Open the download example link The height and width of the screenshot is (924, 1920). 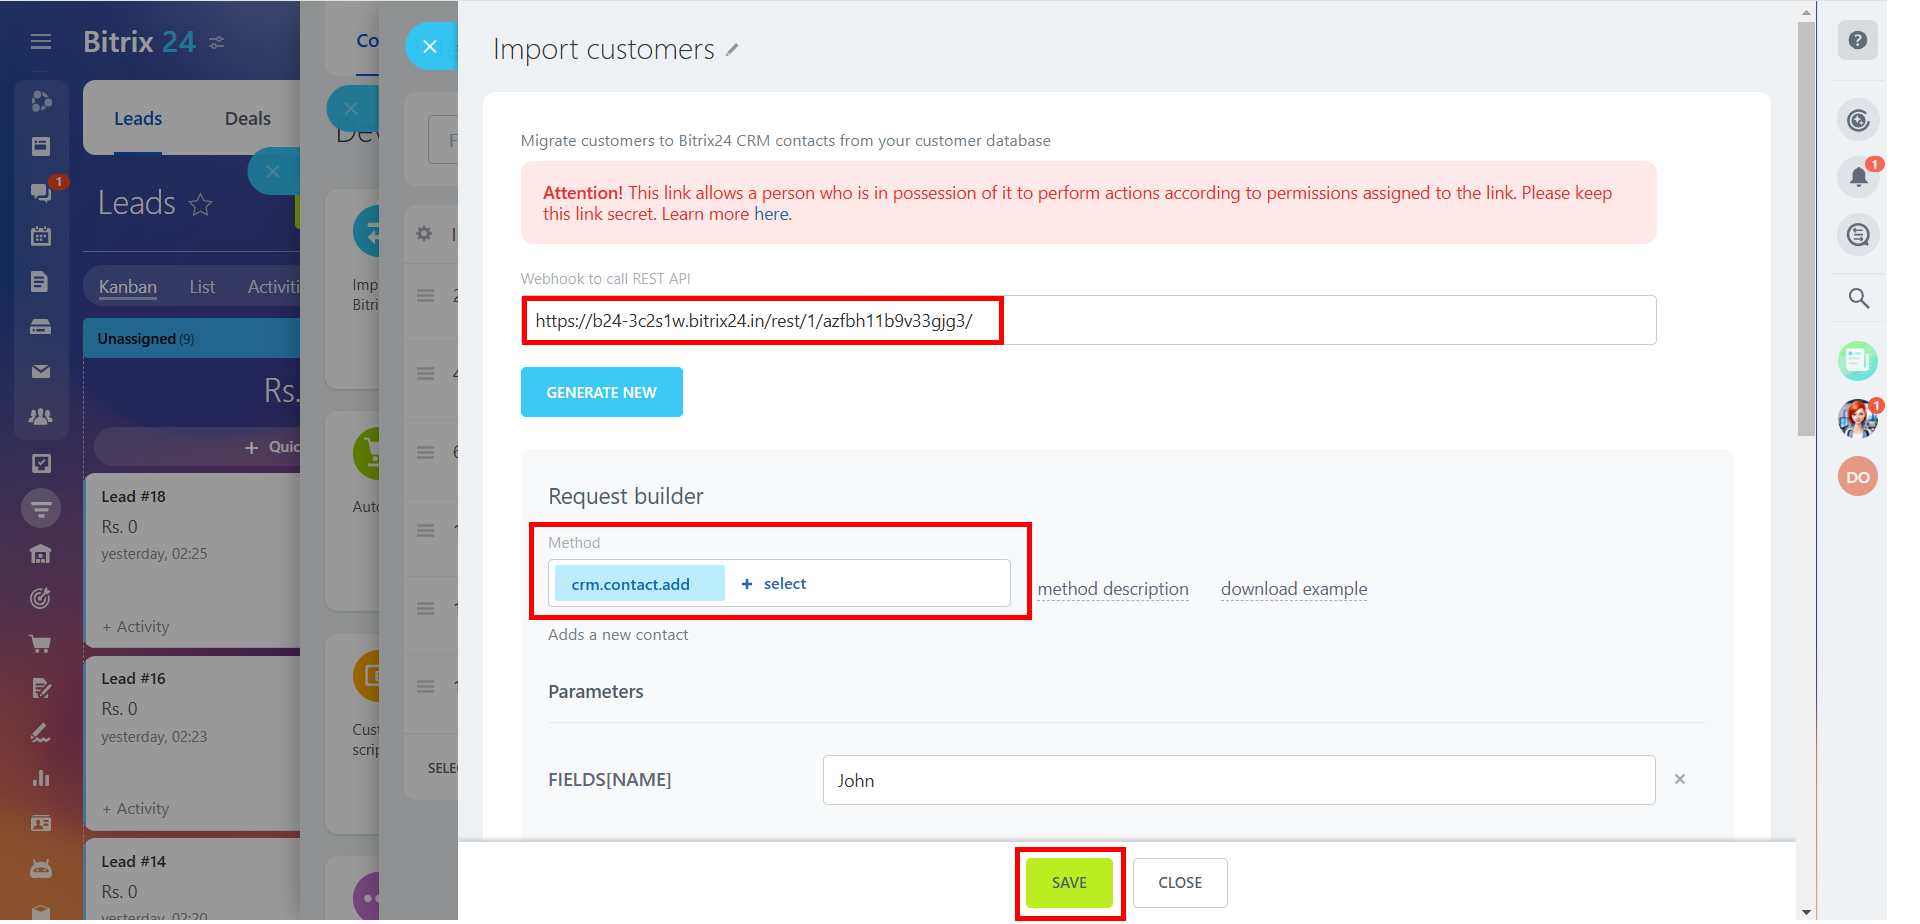[x=1294, y=589]
